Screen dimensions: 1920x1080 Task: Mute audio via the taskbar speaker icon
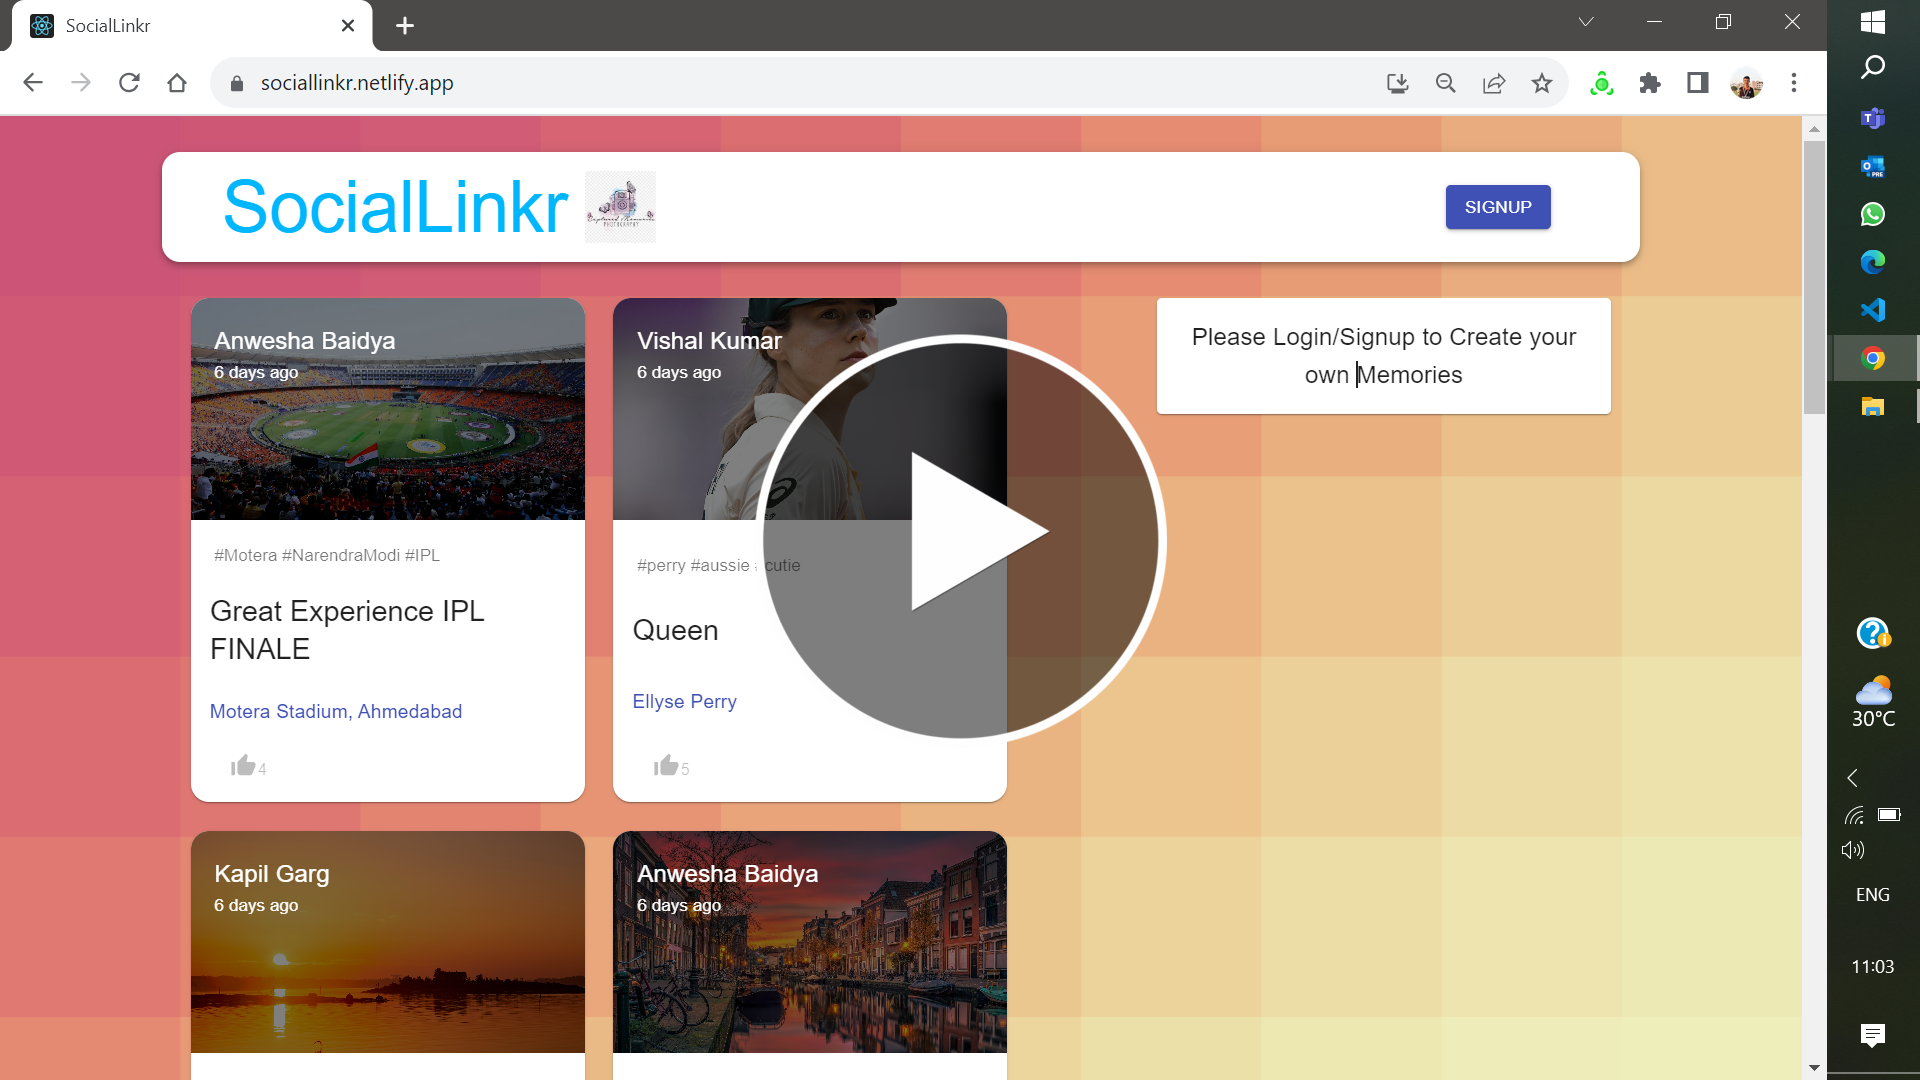[1852, 849]
